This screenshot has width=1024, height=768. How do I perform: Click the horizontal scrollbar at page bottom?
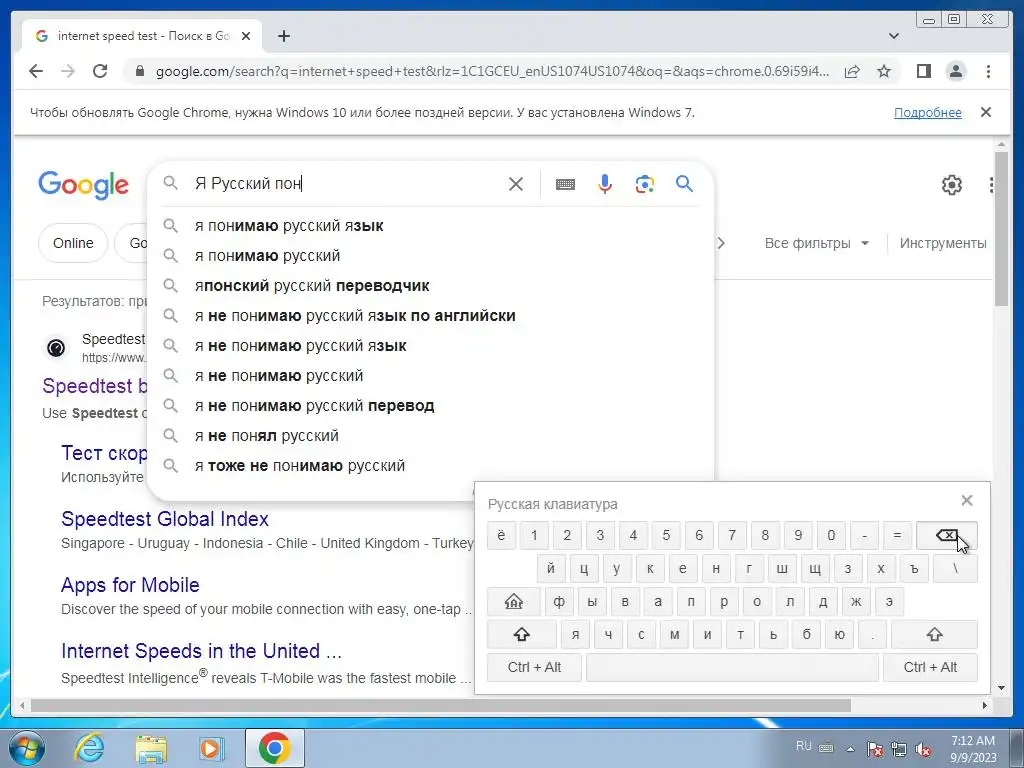coord(441,705)
